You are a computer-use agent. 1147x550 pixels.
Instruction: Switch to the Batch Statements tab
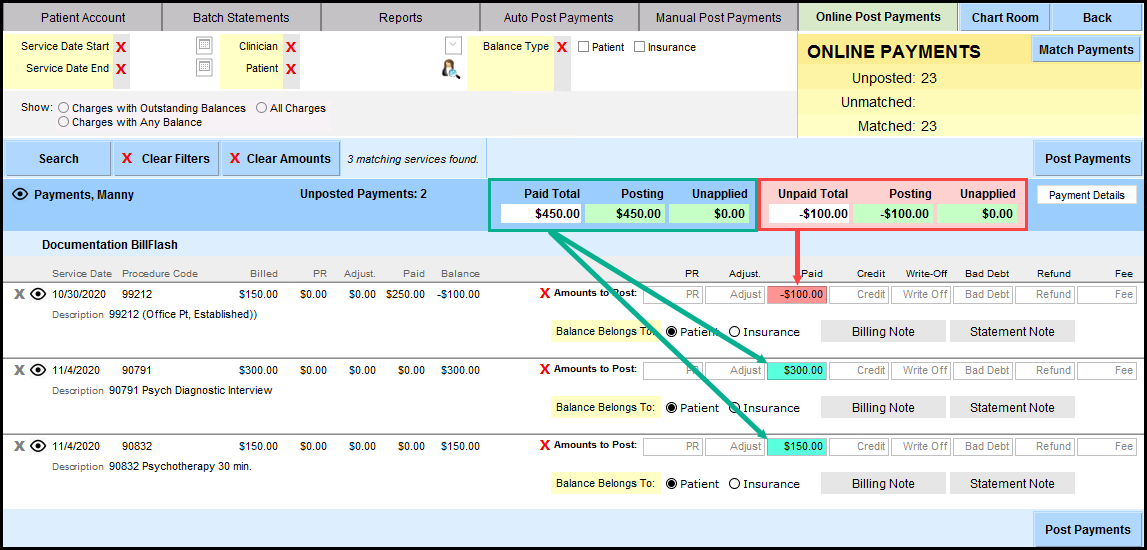pyautogui.click(x=240, y=17)
